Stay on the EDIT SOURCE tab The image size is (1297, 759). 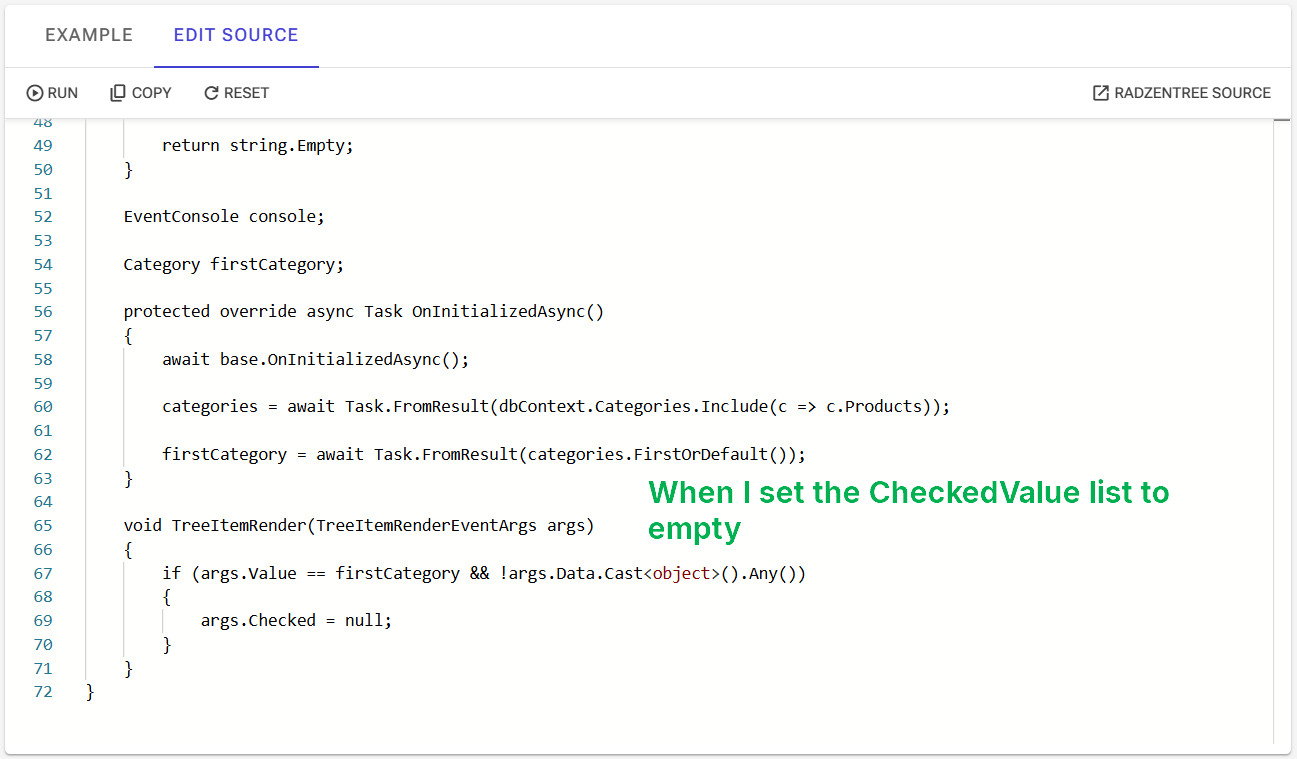[236, 34]
